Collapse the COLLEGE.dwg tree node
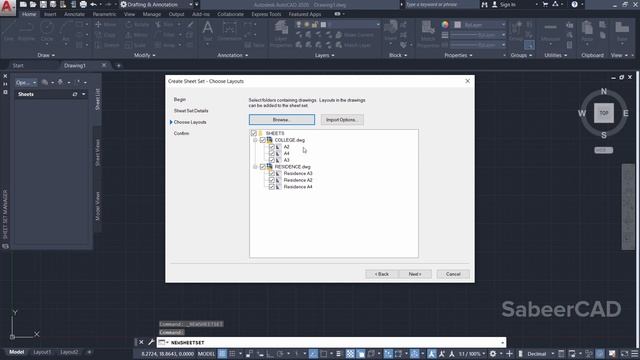The width and height of the screenshot is (640, 360). coord(255,140)
